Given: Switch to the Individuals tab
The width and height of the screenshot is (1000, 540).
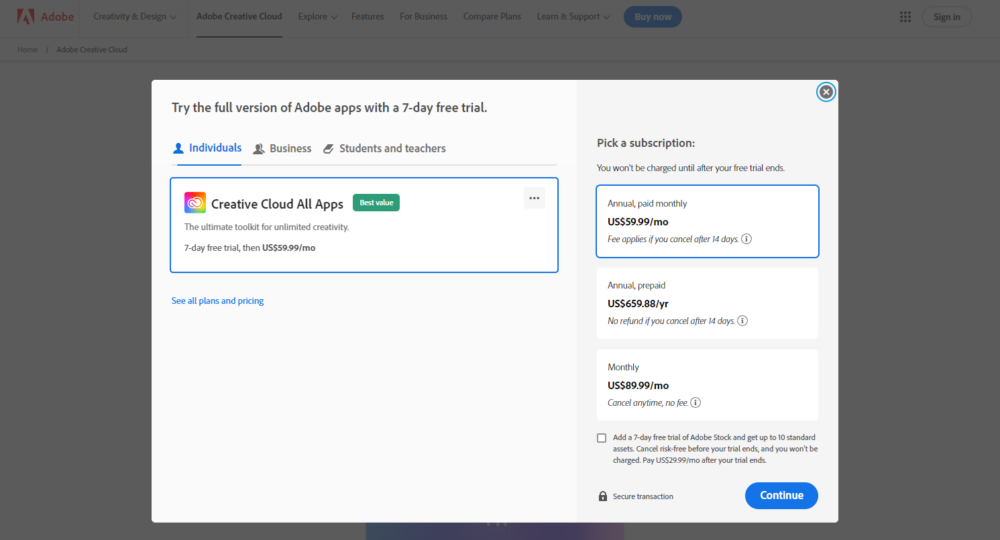Looking at the screenshot, I should pyautogui.click(x=207, y=148).
